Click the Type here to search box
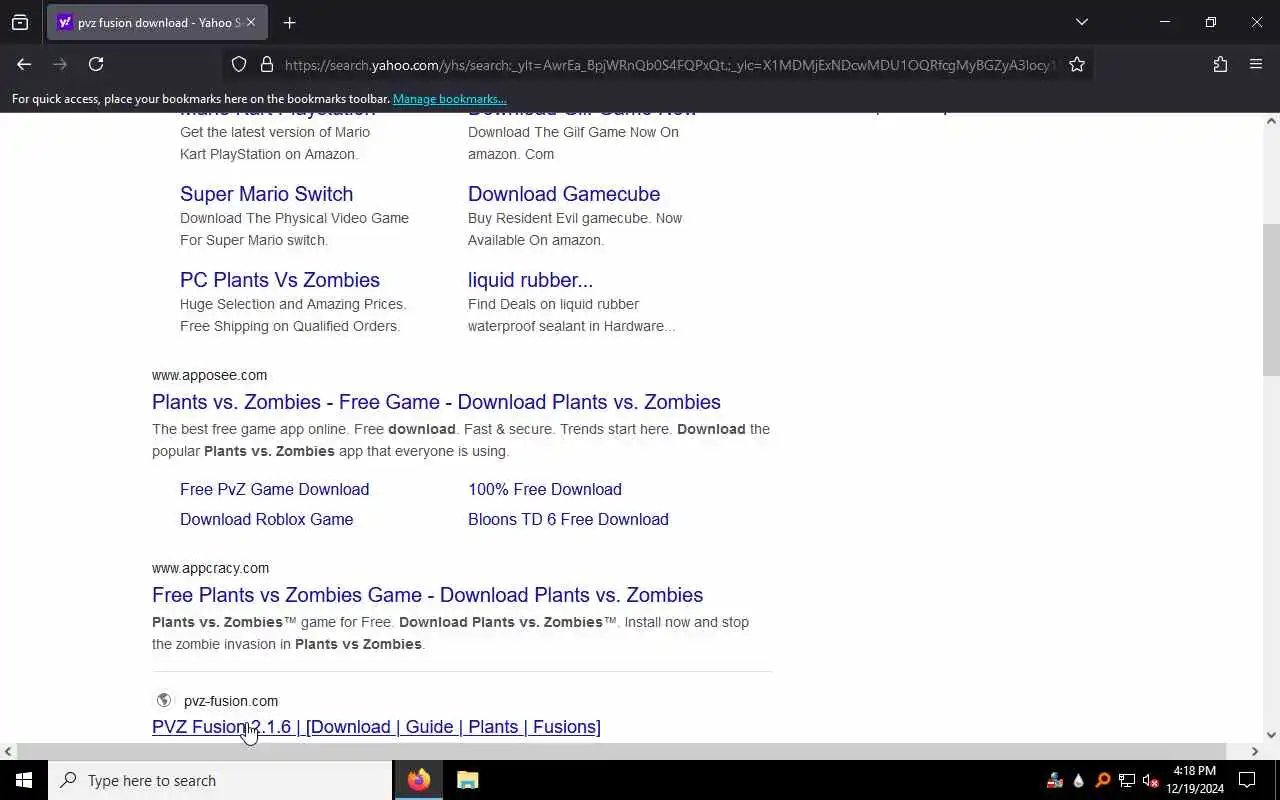 (220, 780)
